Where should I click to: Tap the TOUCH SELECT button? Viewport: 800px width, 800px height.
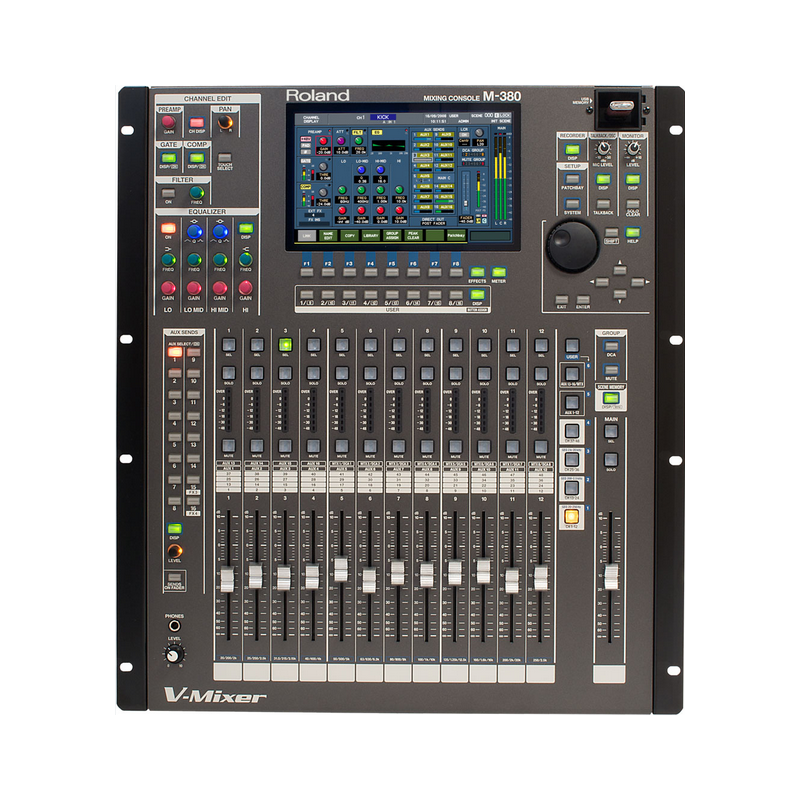[x=224, y=158]
